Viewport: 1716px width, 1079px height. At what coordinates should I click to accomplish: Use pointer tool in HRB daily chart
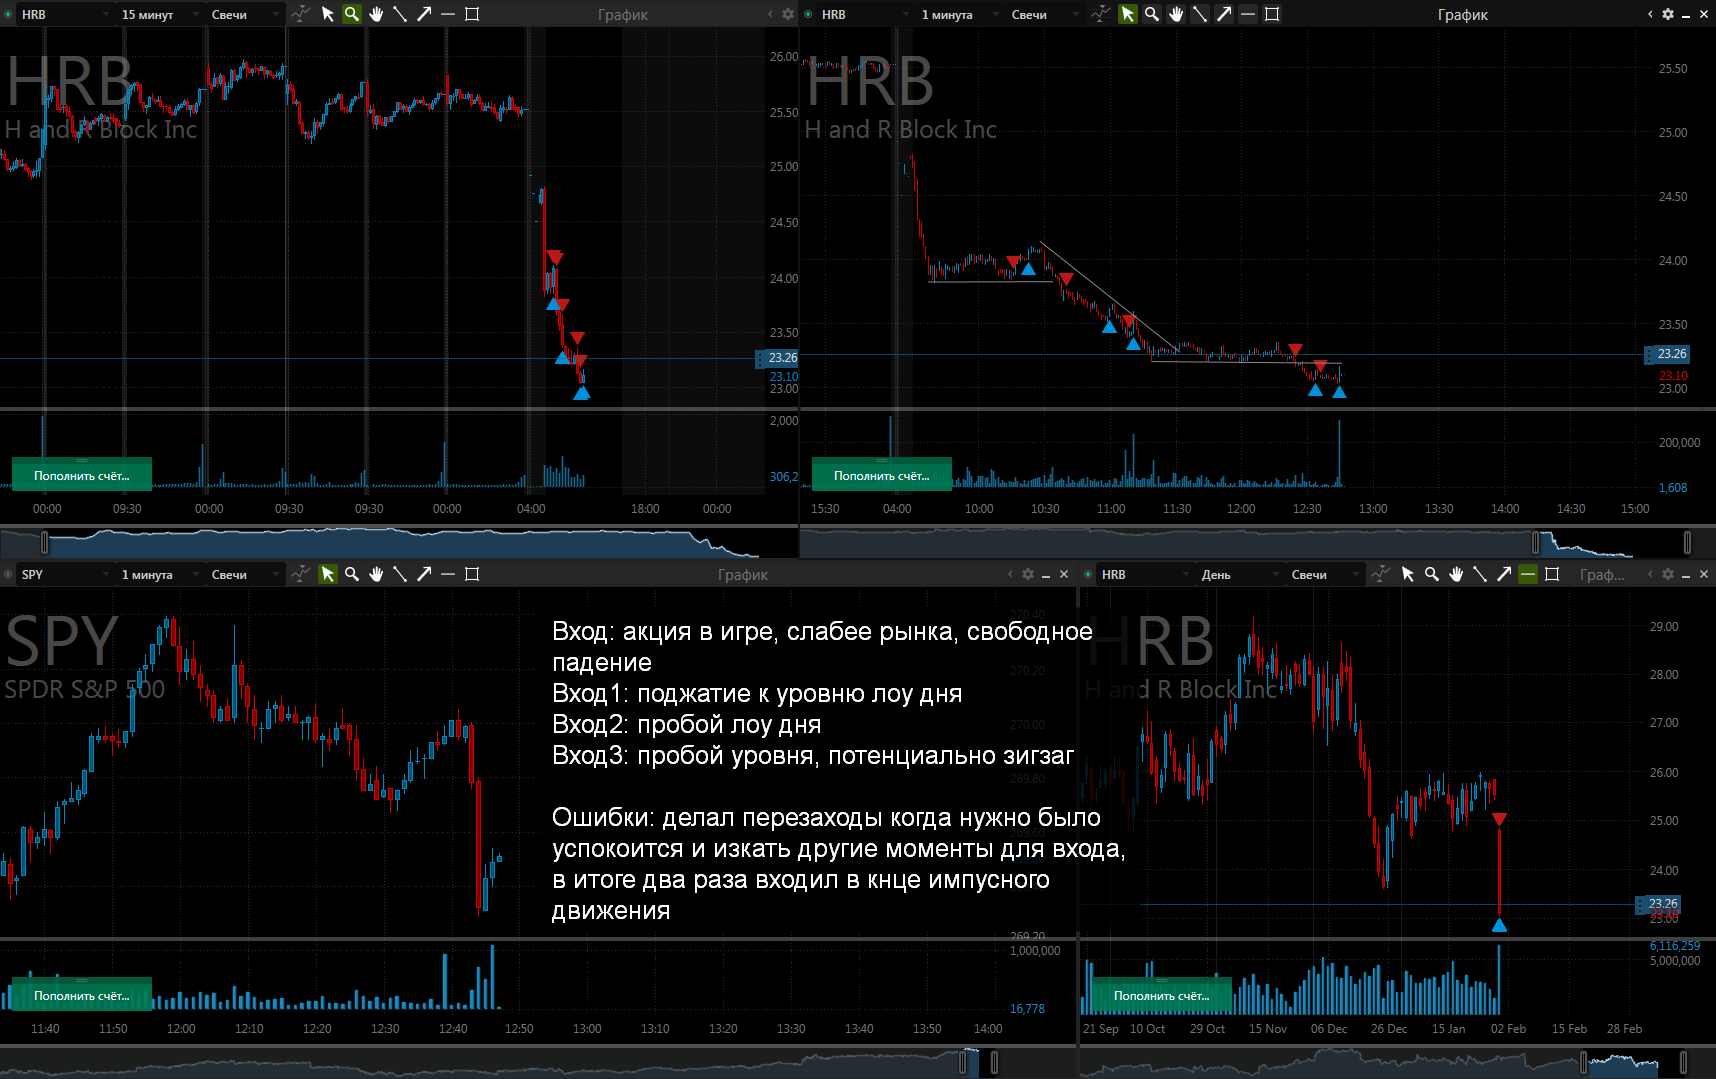pos(1407,574)
